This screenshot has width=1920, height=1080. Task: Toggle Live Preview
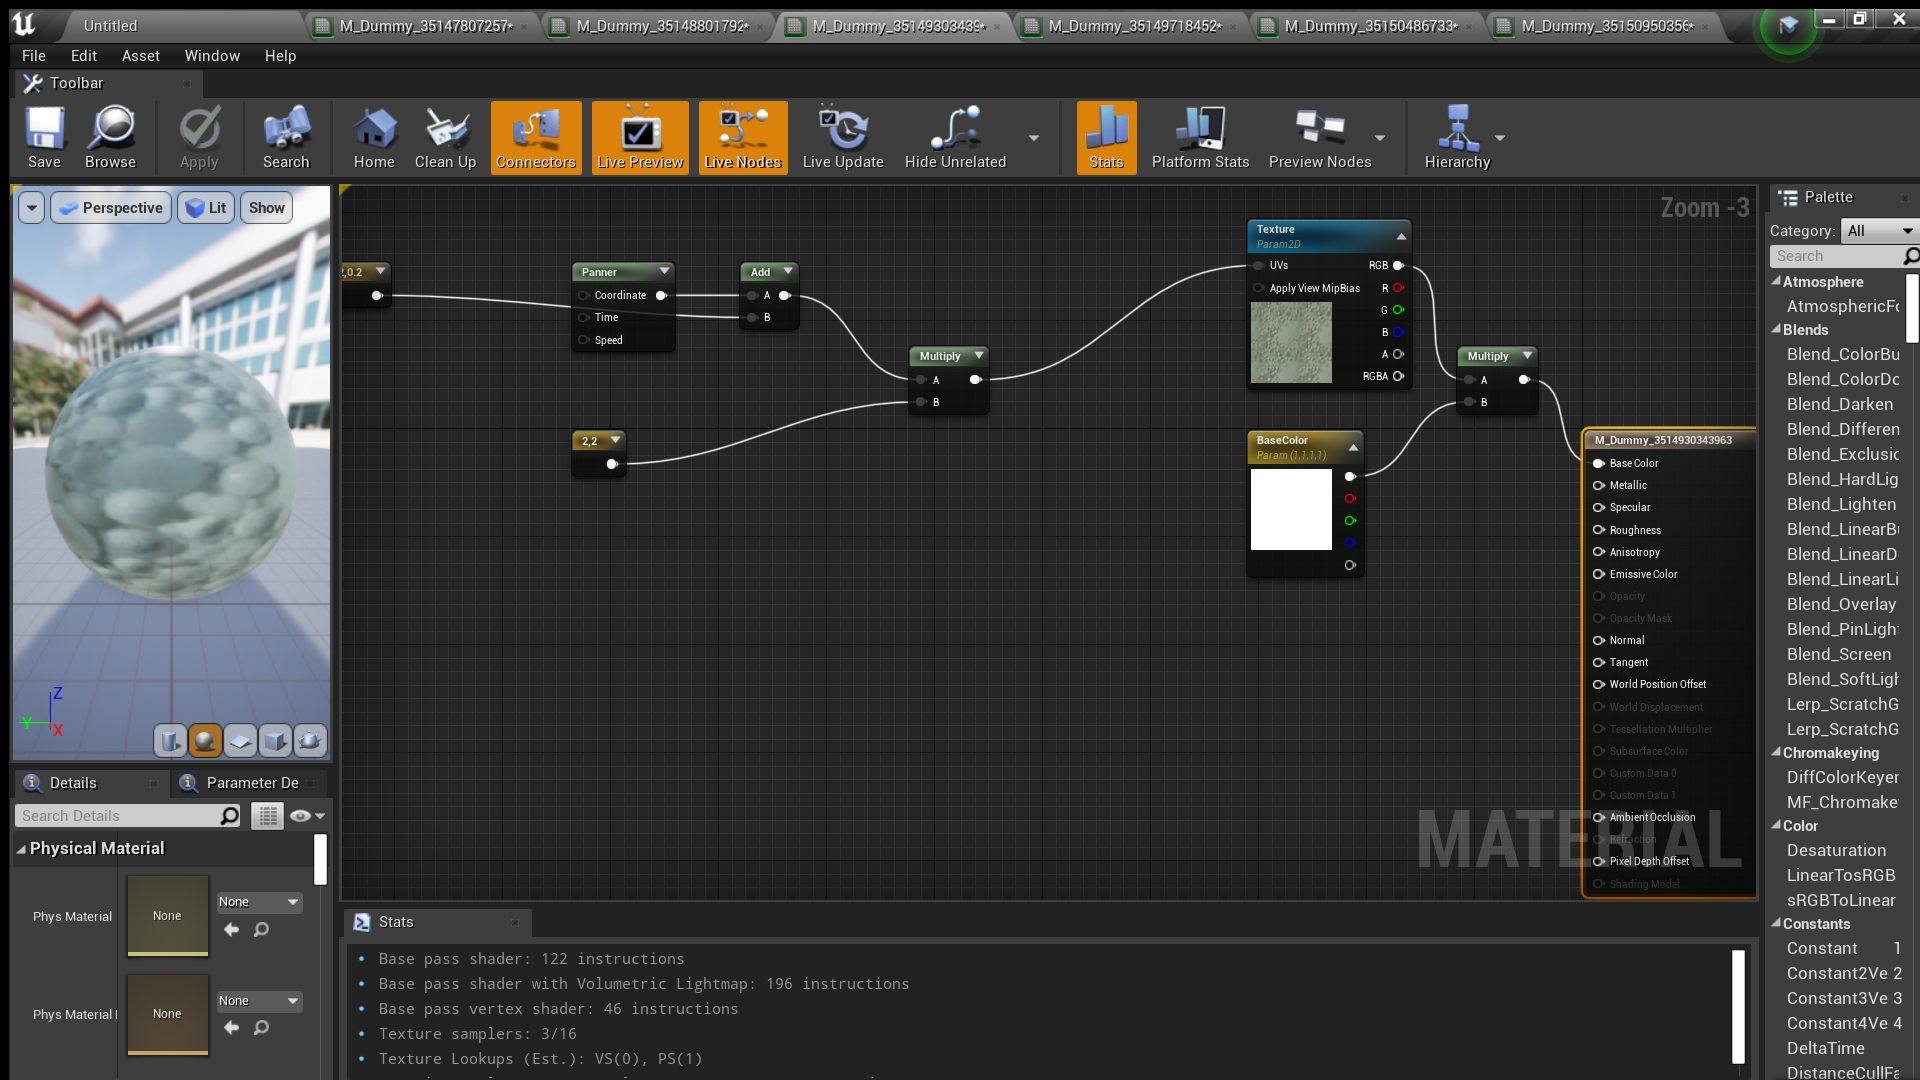click(639, 137)
